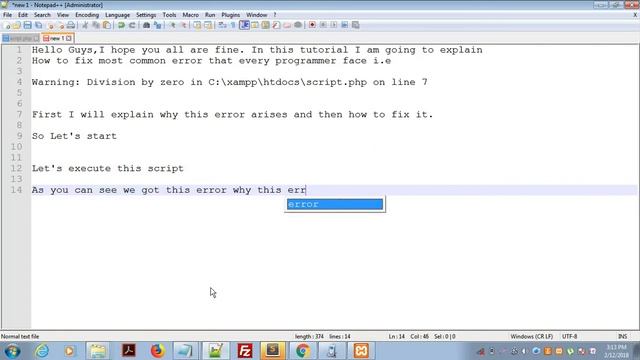The image size is (640, 360).
Task: Start macro recording with the red icon
Action: coord(312,25)
